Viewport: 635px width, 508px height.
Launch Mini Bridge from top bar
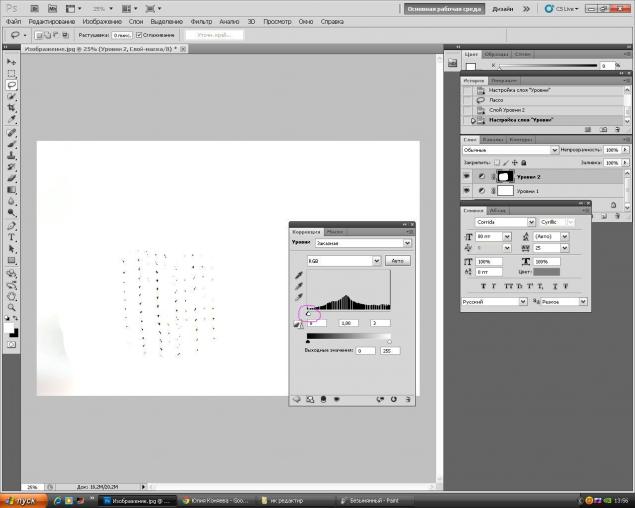(52, 9)
